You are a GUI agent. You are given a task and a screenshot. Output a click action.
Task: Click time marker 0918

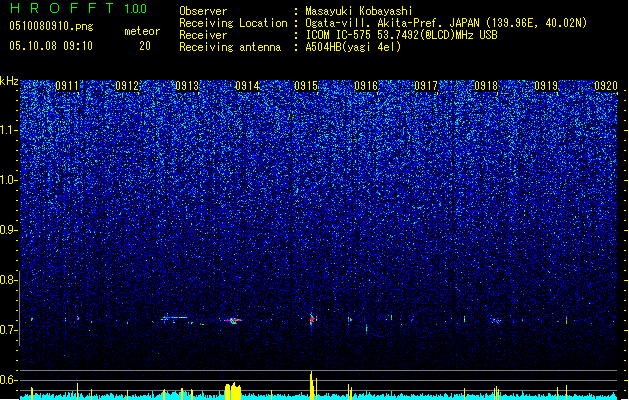[486, 86]
